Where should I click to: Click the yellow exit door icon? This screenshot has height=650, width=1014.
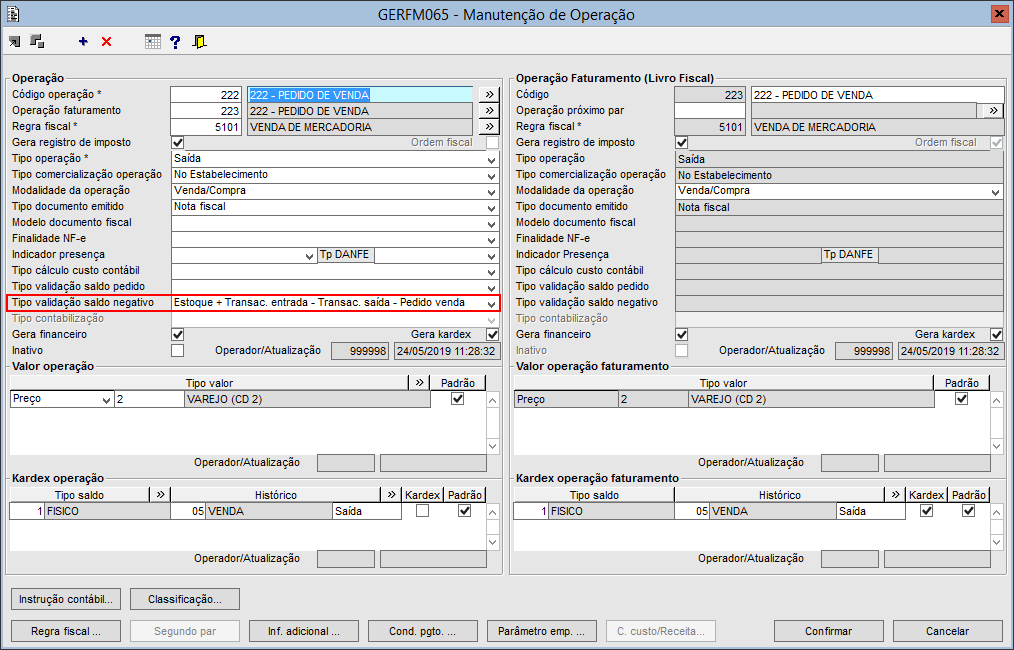(x=200, y=42)
